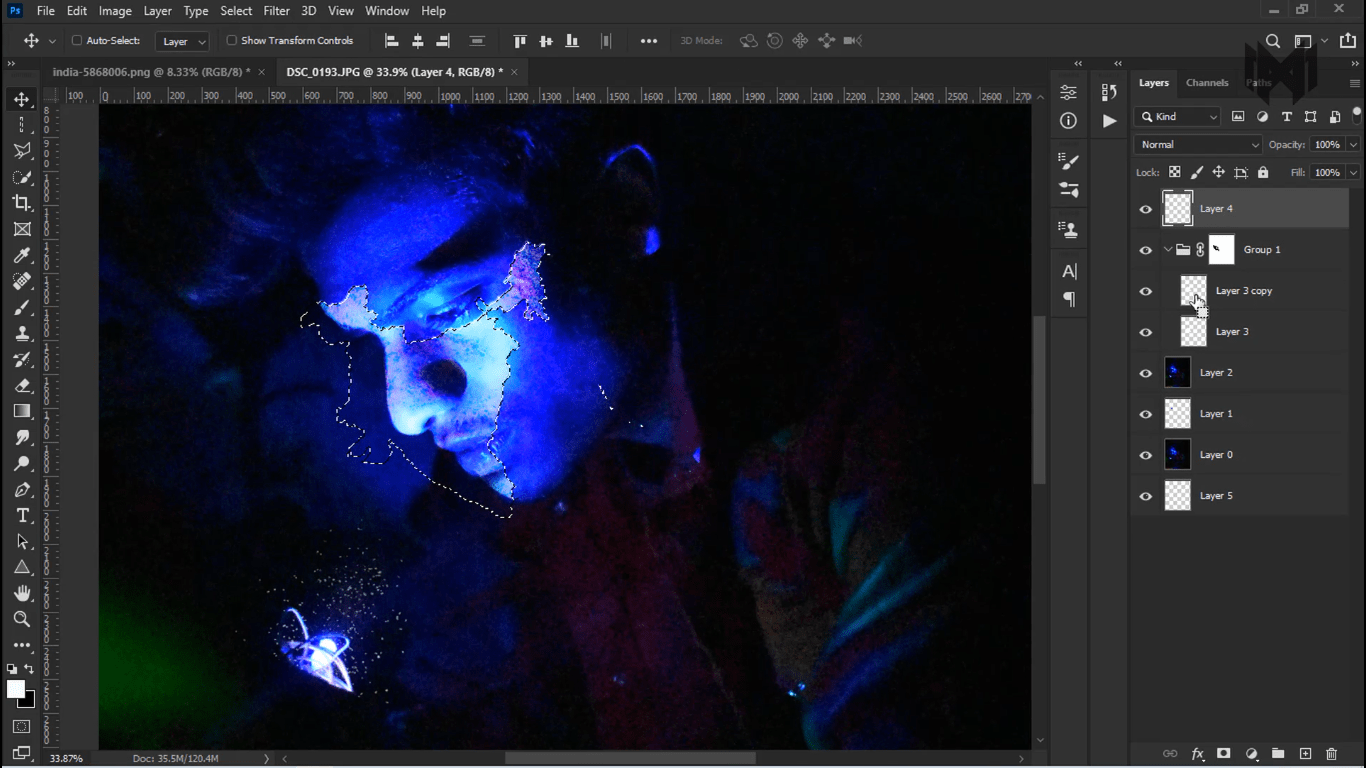Open the Window menu

pyautogui.click(x=387, y=11)
